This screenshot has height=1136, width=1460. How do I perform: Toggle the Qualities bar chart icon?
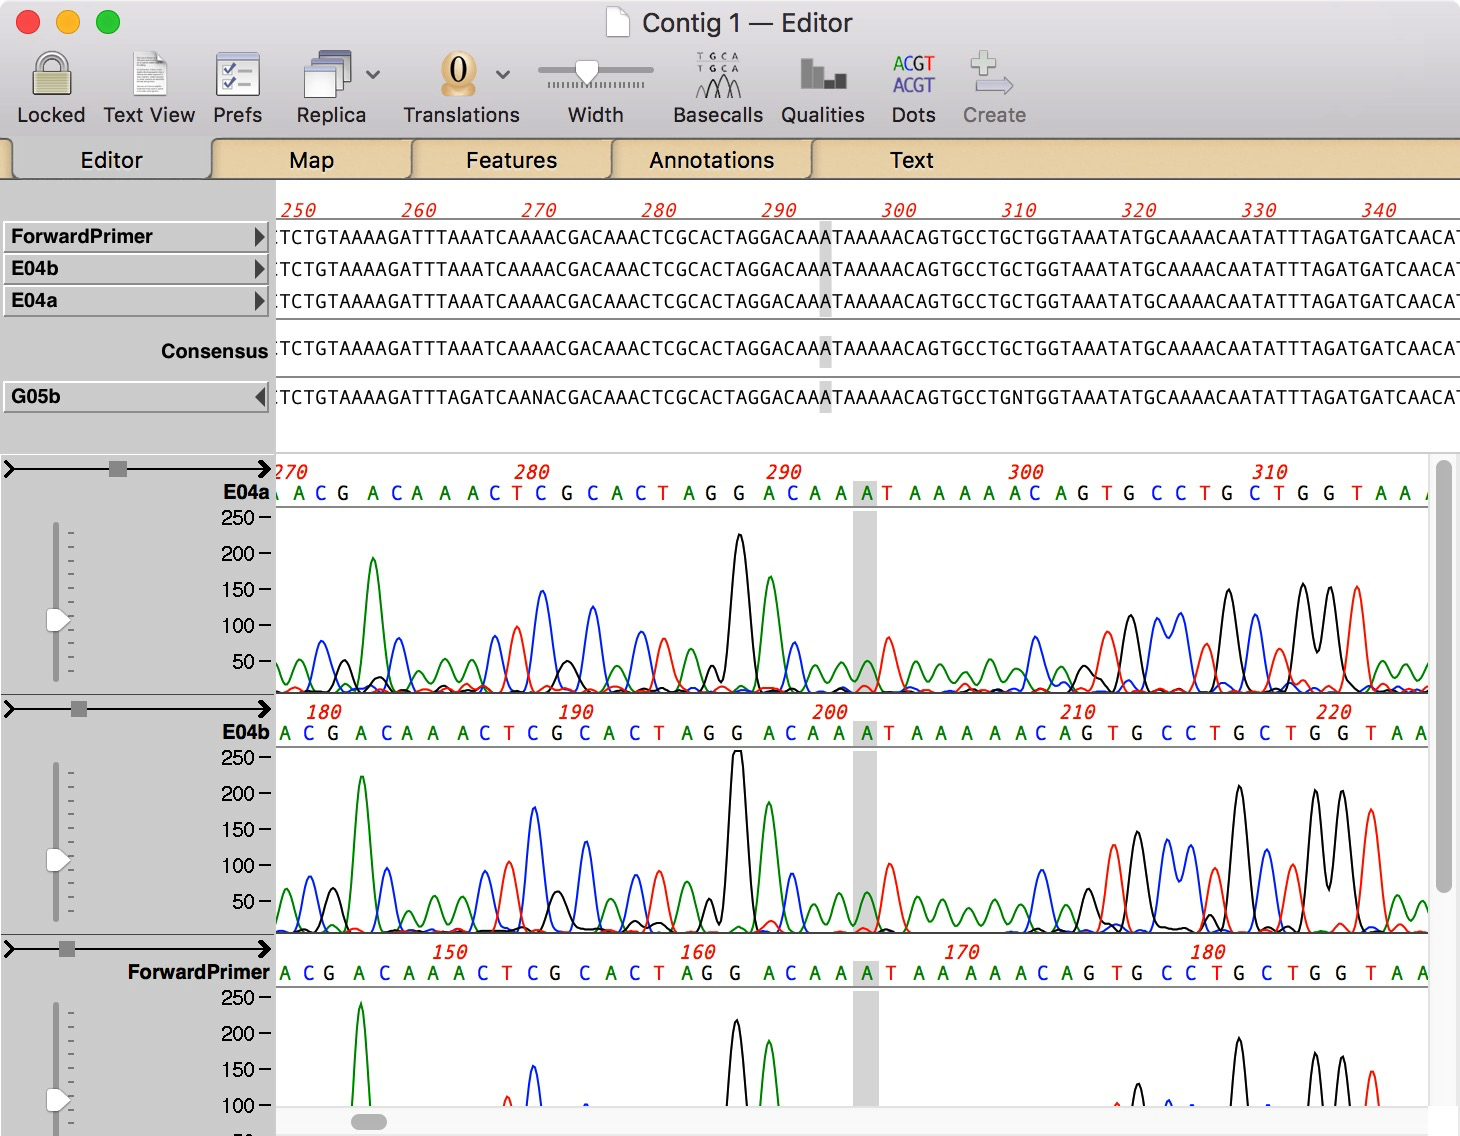pos(822,75)
